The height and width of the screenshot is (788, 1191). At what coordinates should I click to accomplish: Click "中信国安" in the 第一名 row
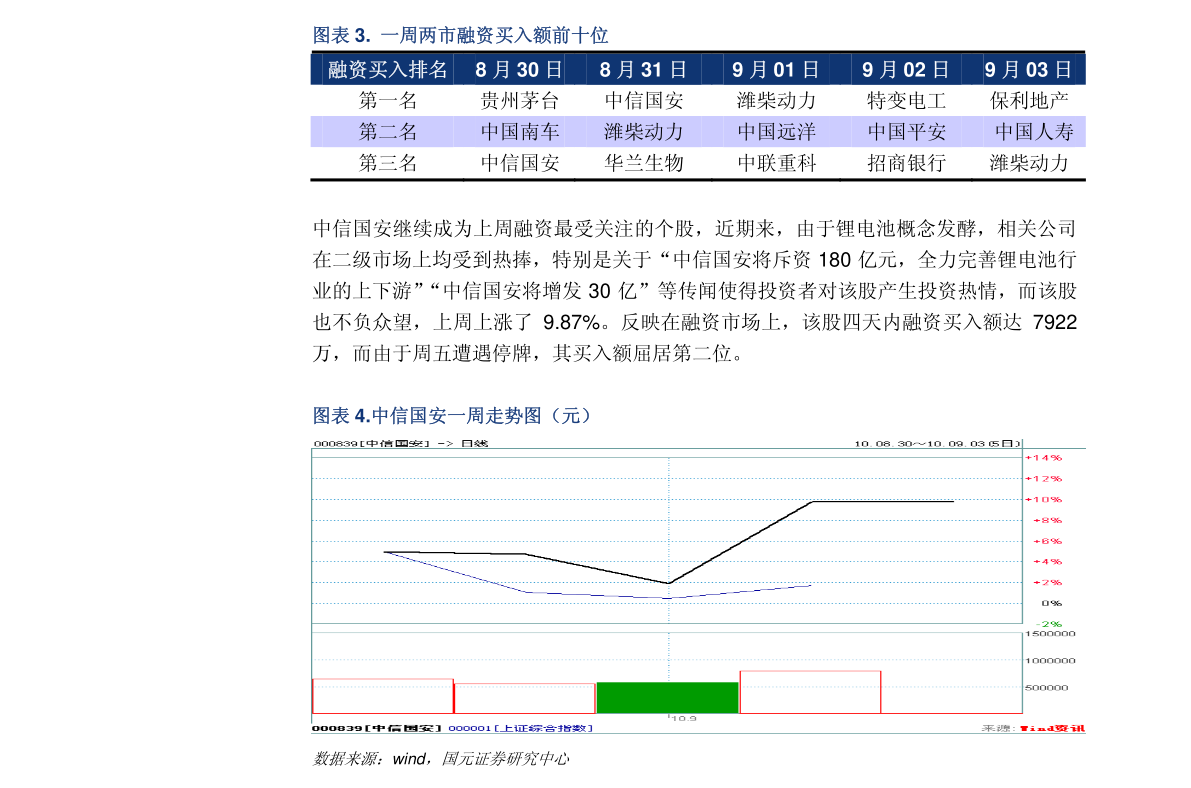(x=643, y=100)
